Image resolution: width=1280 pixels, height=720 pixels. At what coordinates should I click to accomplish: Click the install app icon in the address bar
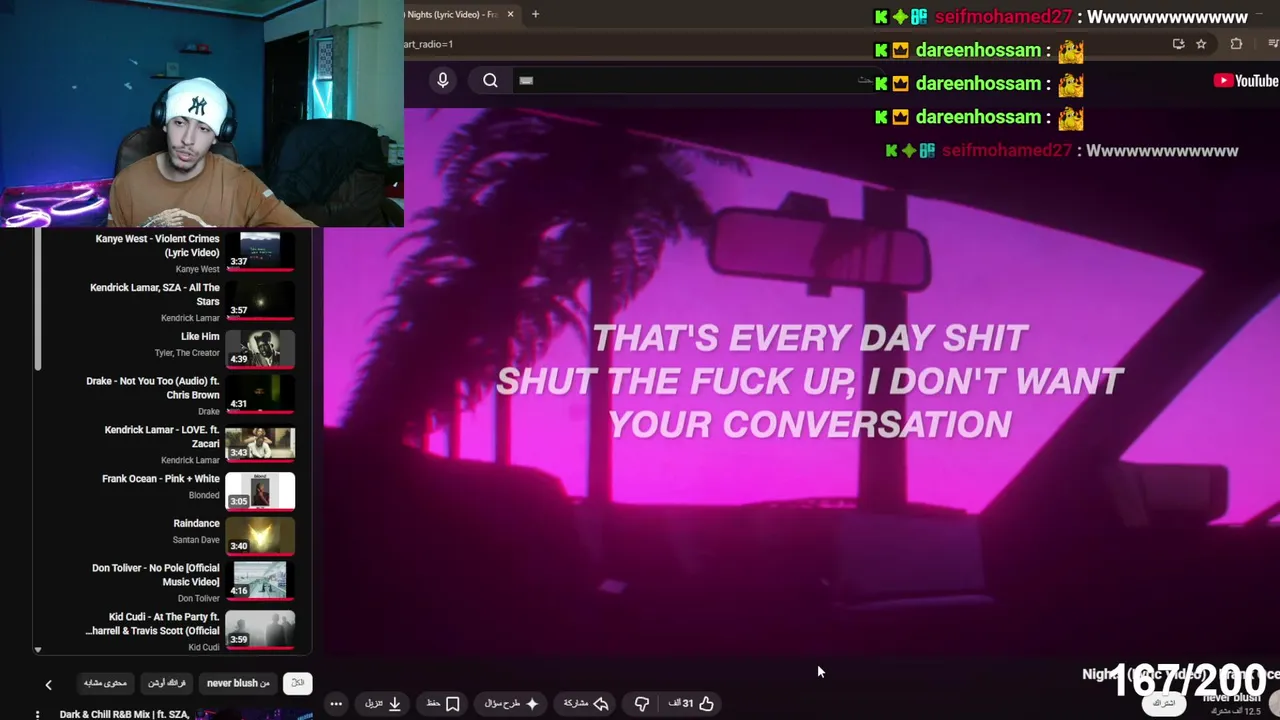click(x=1178, y=44)
